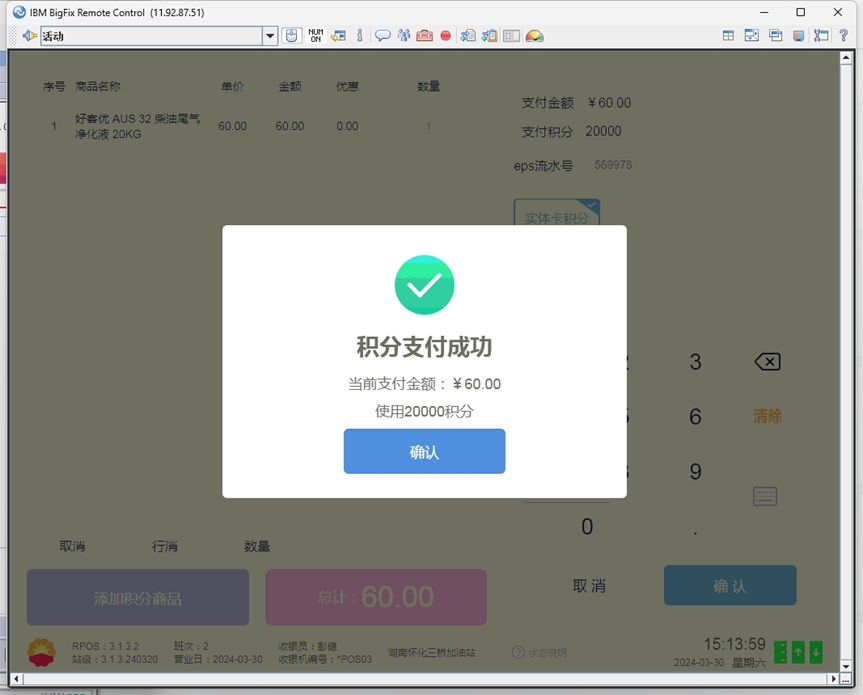Click the backspace key icon on keypad
Image resolution: width=863 pixels, height=695 pixels.
pyautogui.click(x=767, y=362)
